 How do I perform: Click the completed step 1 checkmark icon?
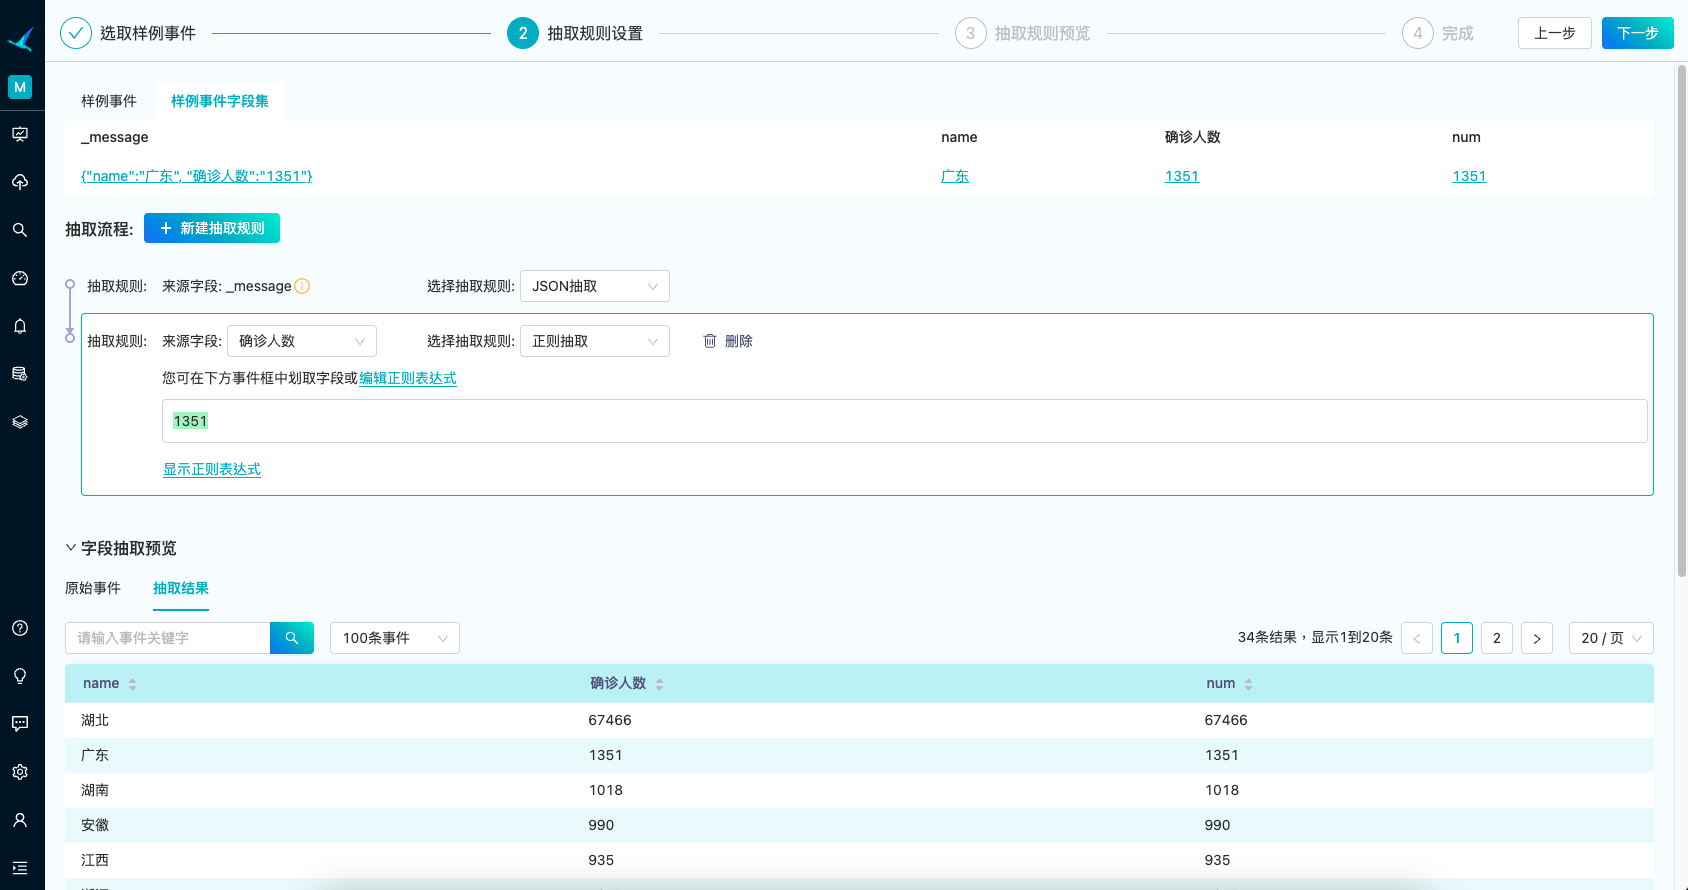tap(76, 33)
